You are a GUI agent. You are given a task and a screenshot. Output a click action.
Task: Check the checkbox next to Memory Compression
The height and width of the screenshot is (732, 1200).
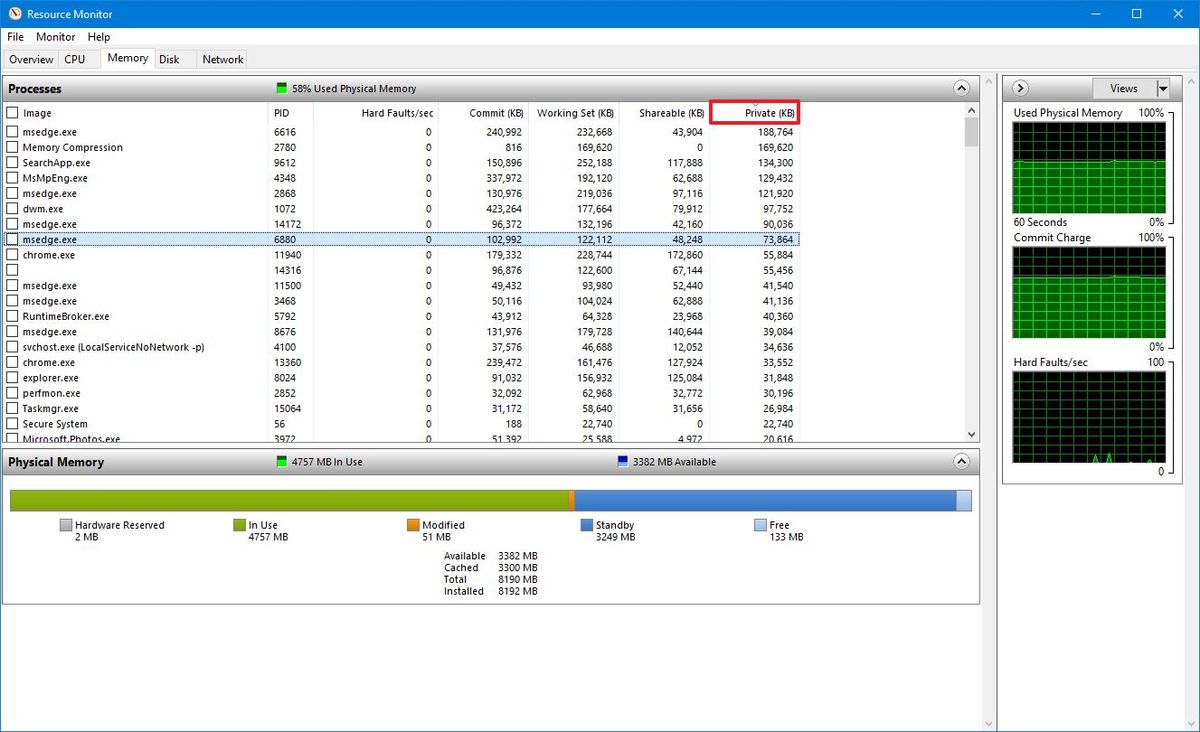(12, 147)
